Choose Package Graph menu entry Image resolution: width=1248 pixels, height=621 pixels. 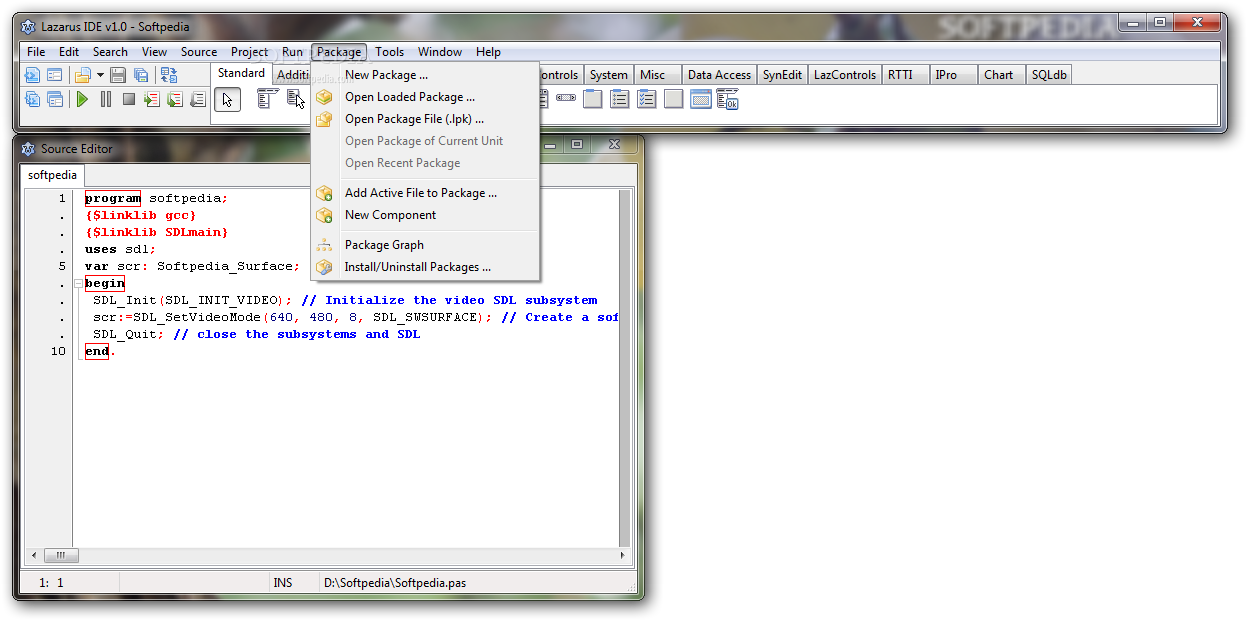click(425, 245)
